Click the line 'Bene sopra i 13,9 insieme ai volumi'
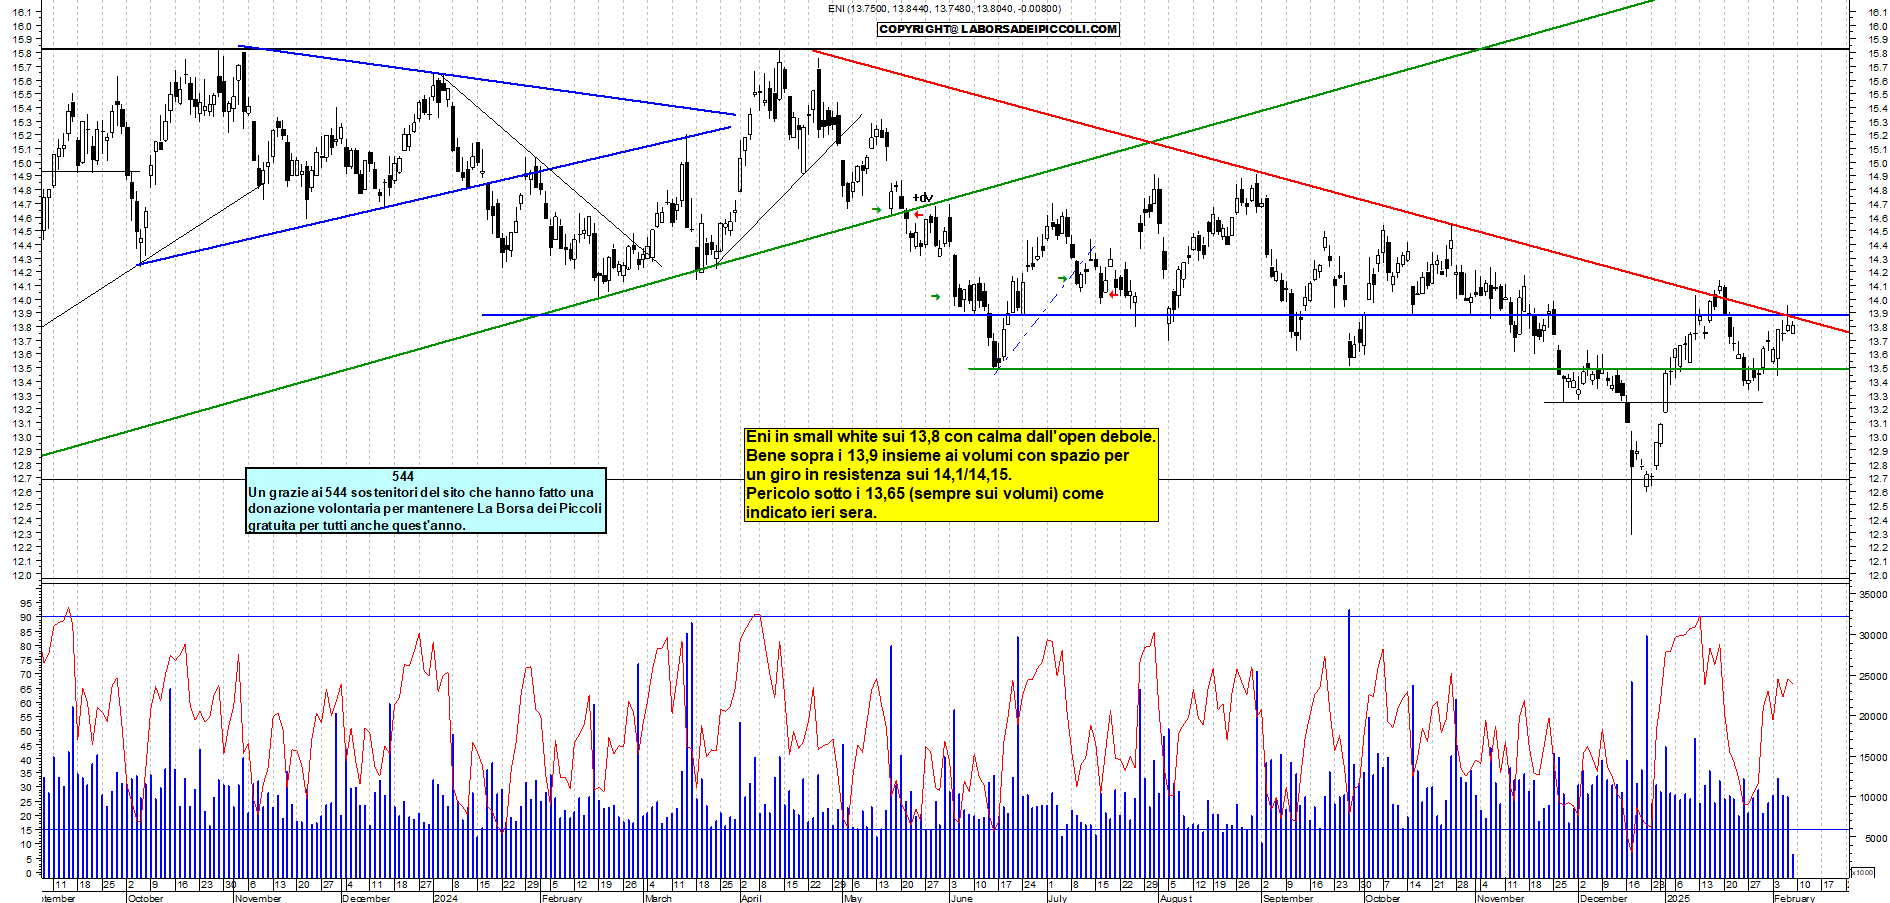Viewport: 1890px width, 903px height. (x=937, y=455)
